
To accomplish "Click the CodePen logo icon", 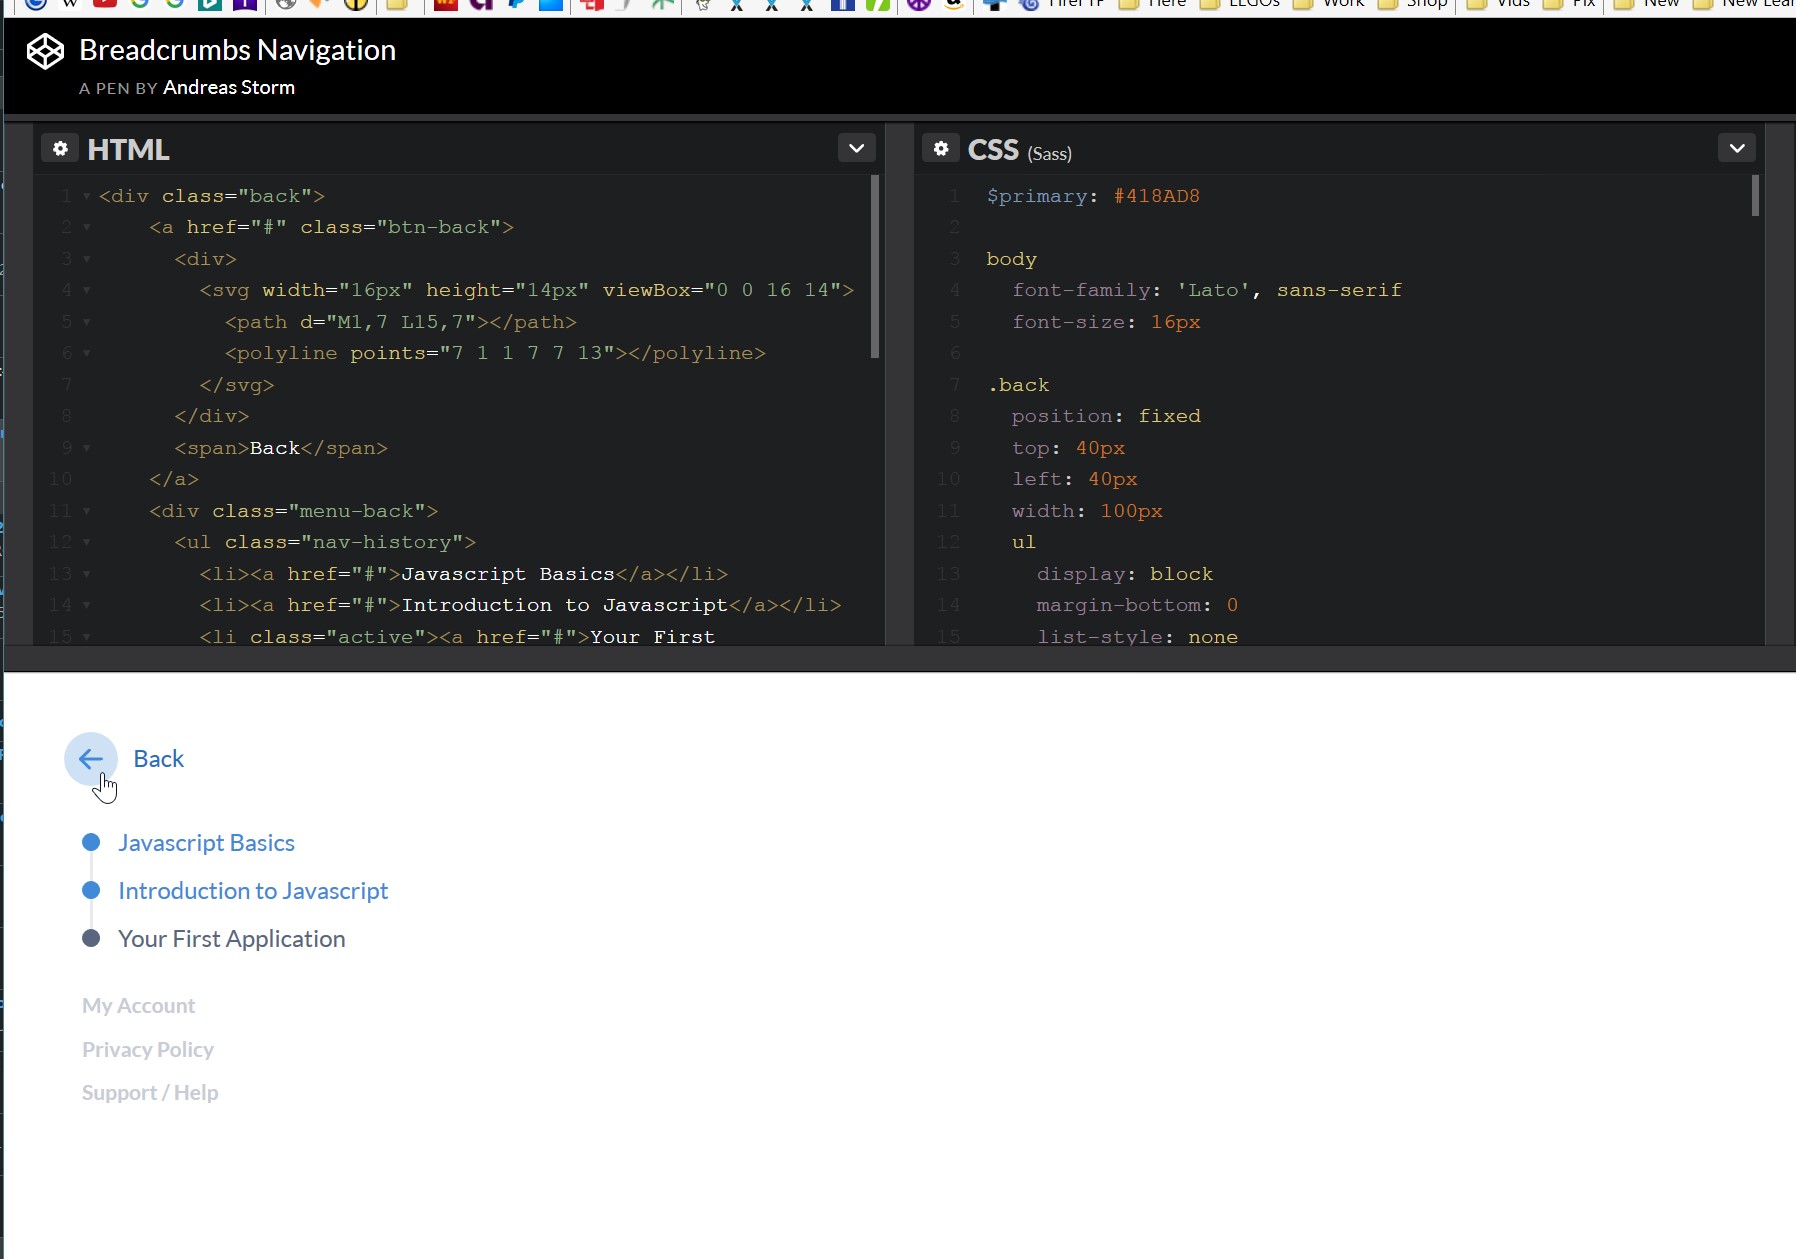I will [x=45, y=51].
